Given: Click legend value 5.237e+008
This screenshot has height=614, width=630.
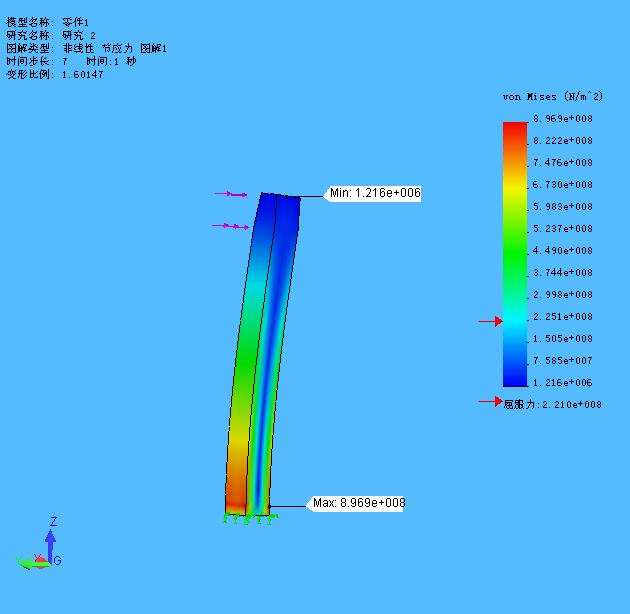Looking at the screenshot, I should click(562, 229).
